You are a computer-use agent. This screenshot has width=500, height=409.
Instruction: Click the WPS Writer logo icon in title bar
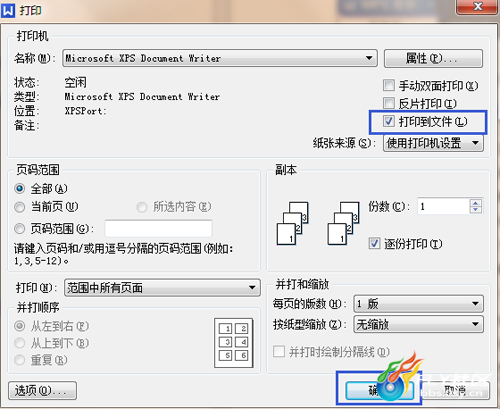coord(8,10)
